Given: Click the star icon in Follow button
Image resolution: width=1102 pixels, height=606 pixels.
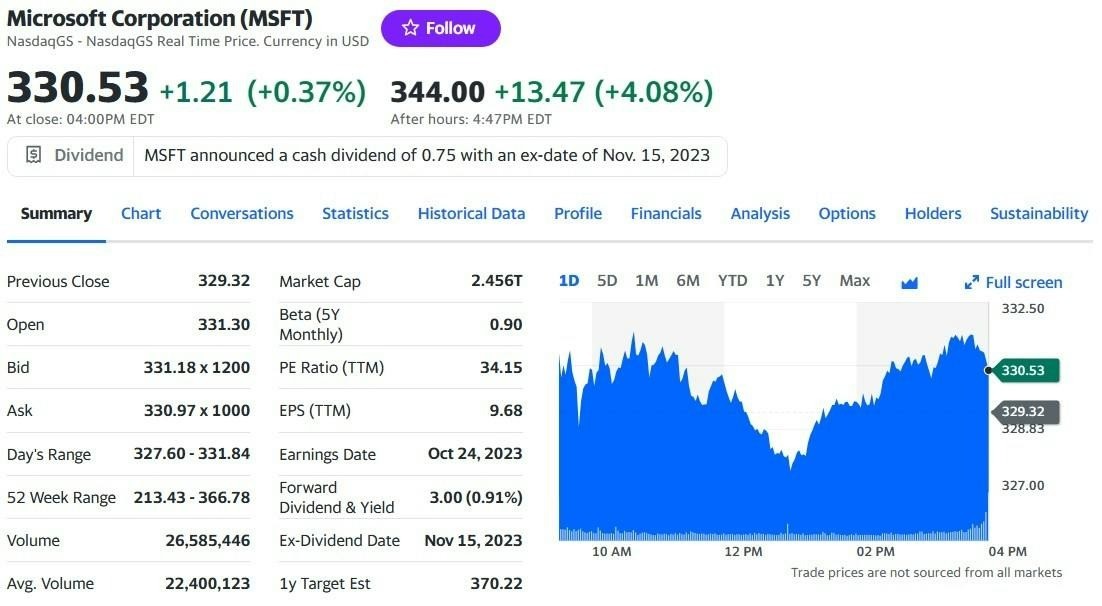Looking at the screenshot, I should pyautogui.click(x=410, y=28).
